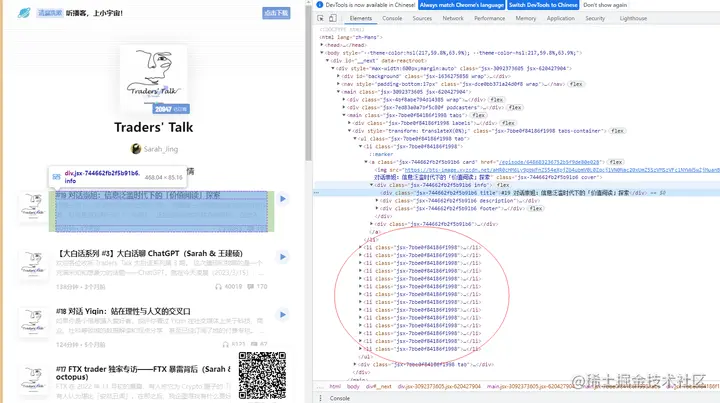Viewport: 720px width, 403px height.
Task: Toggle the device toolbar icon in DevTools
Action: pos(332,18)
